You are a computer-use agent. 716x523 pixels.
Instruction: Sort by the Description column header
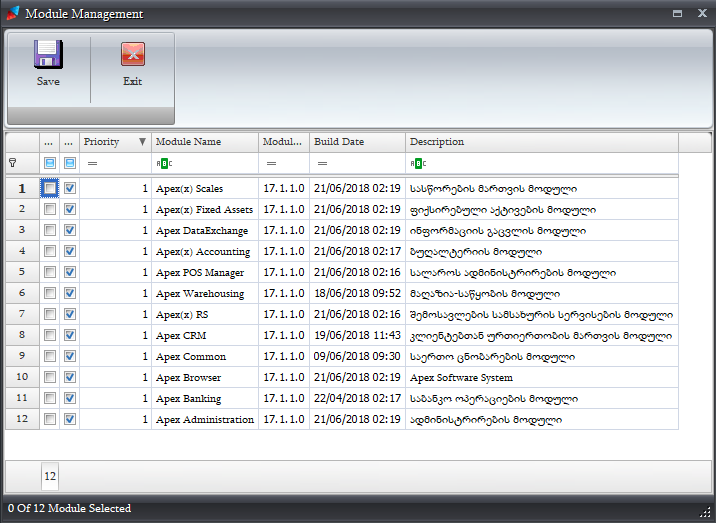coord(542,142)
